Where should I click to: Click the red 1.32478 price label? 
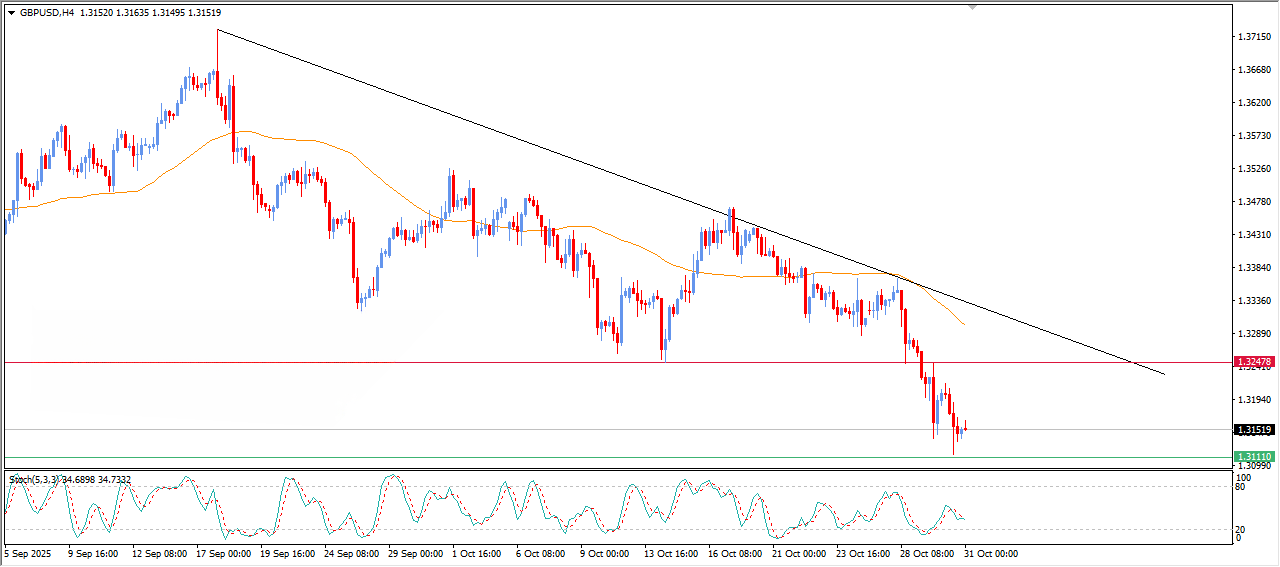click(1253, 362)
